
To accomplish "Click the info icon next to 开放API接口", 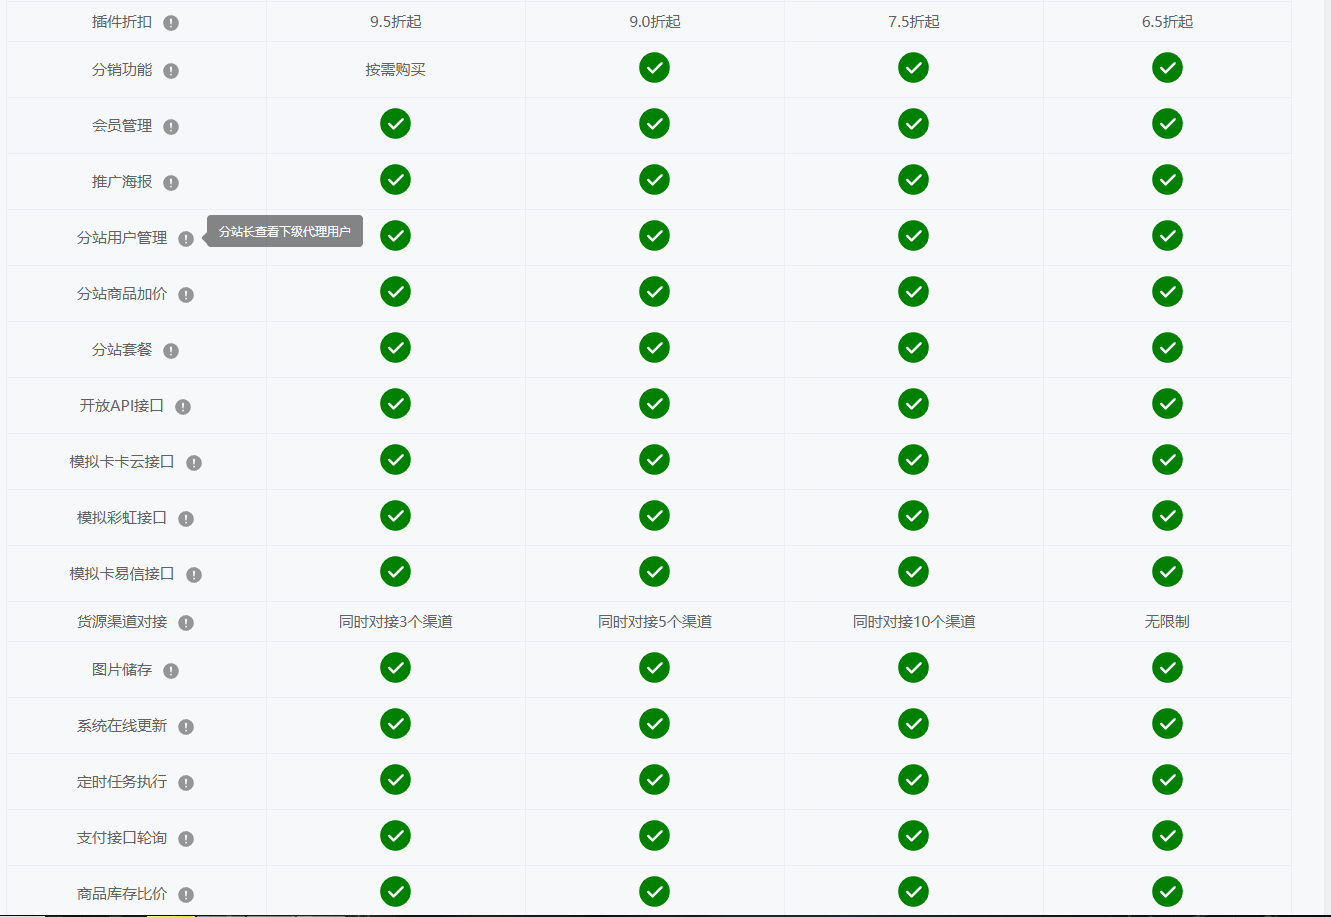I will coord(183,407).
